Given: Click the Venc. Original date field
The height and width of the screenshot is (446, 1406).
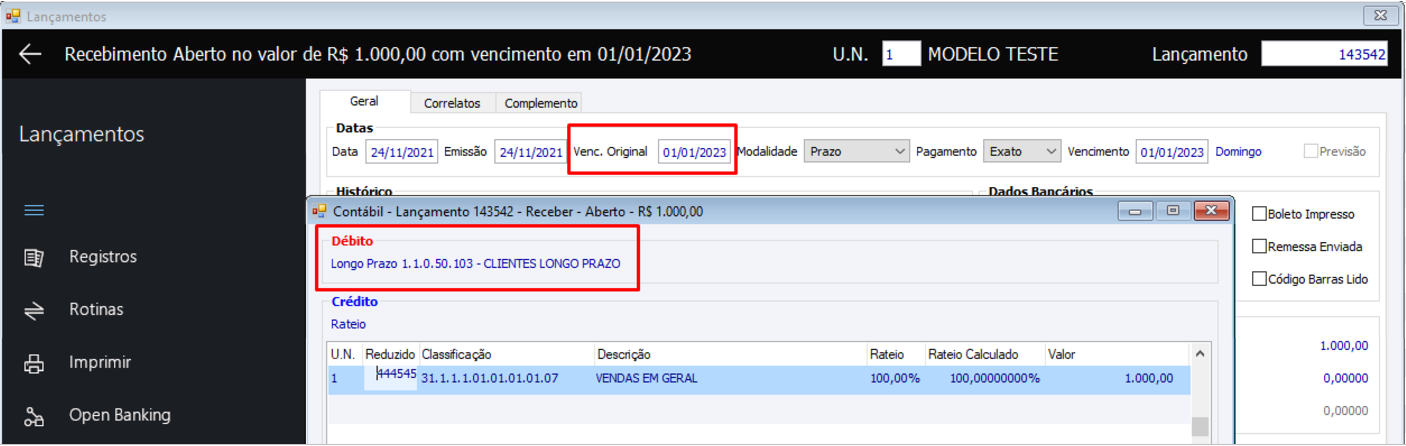Looking at the screenshot, I should point(694,153).
